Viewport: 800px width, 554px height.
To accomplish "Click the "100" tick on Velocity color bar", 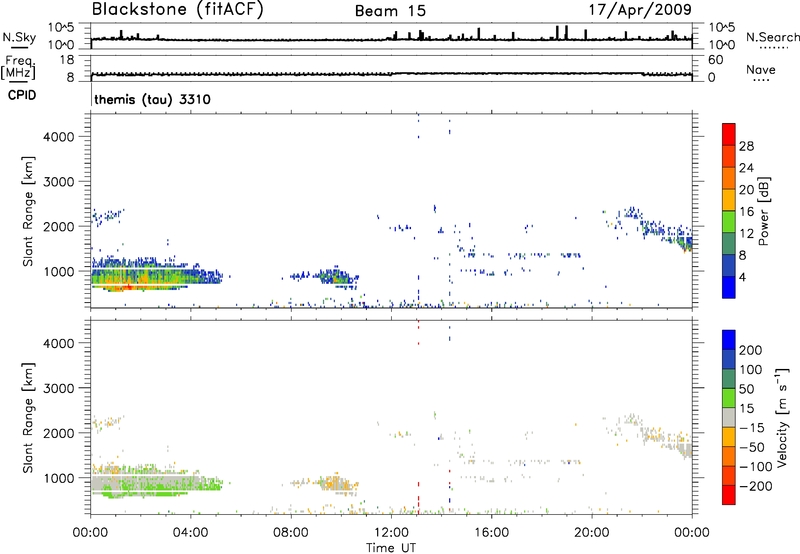I will coord(751,370).
